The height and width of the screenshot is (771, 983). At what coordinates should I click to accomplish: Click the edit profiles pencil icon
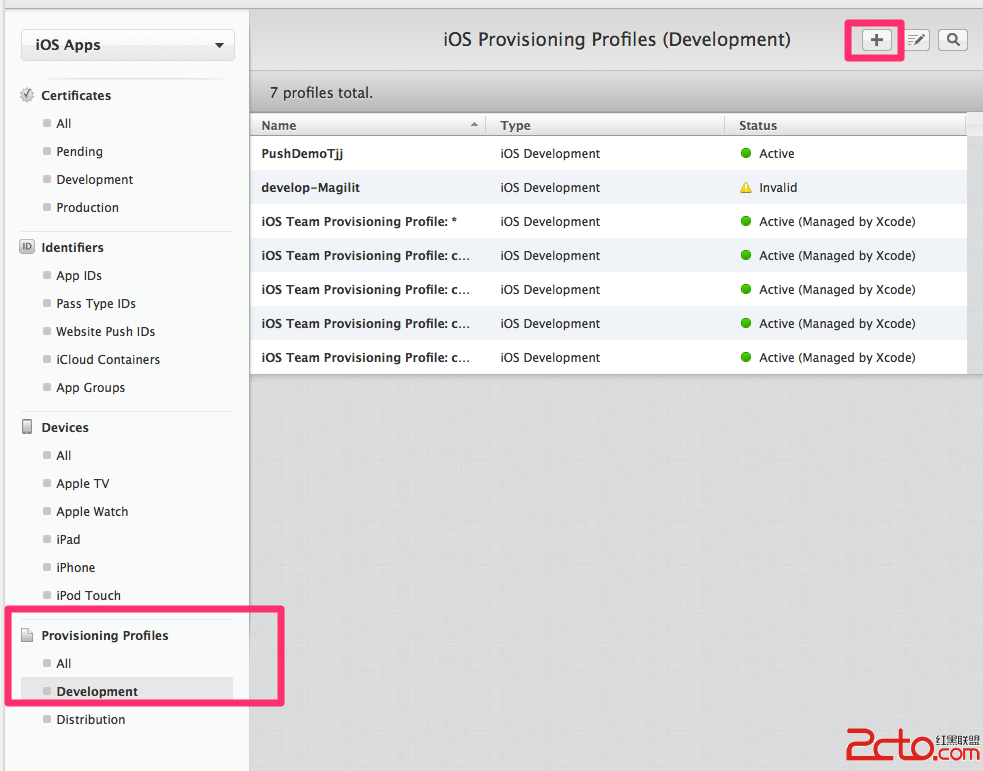[x=917, y=40]
